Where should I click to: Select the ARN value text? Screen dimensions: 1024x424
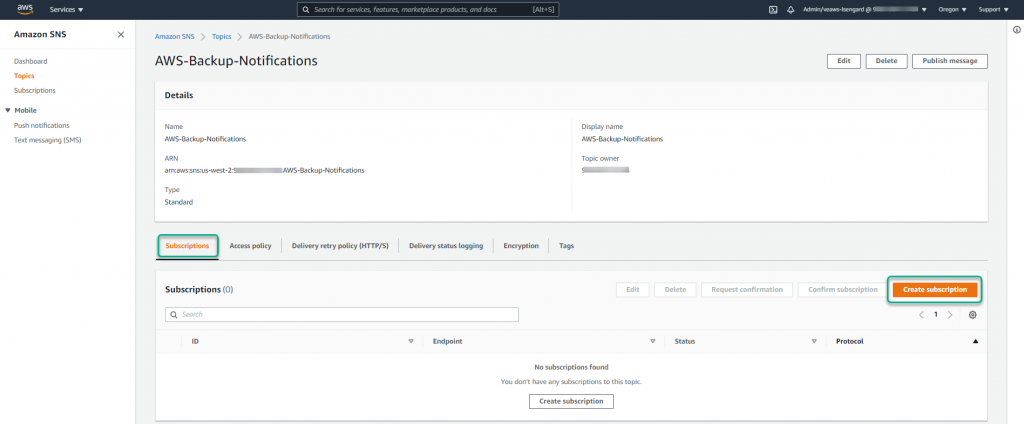[264, 171]
